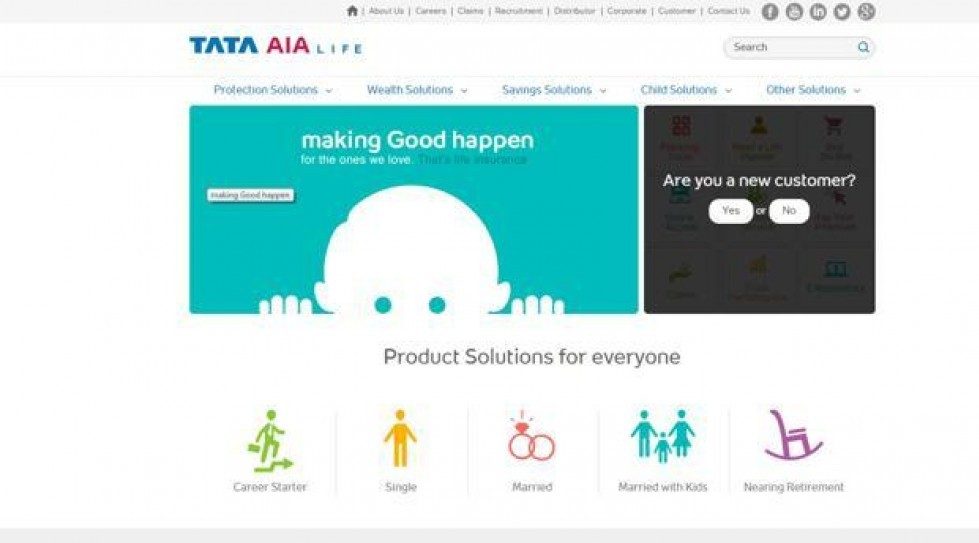The image size is (979, 543).
Task: Go to the home icon in top bar
Action: click(x=352, y=11)
